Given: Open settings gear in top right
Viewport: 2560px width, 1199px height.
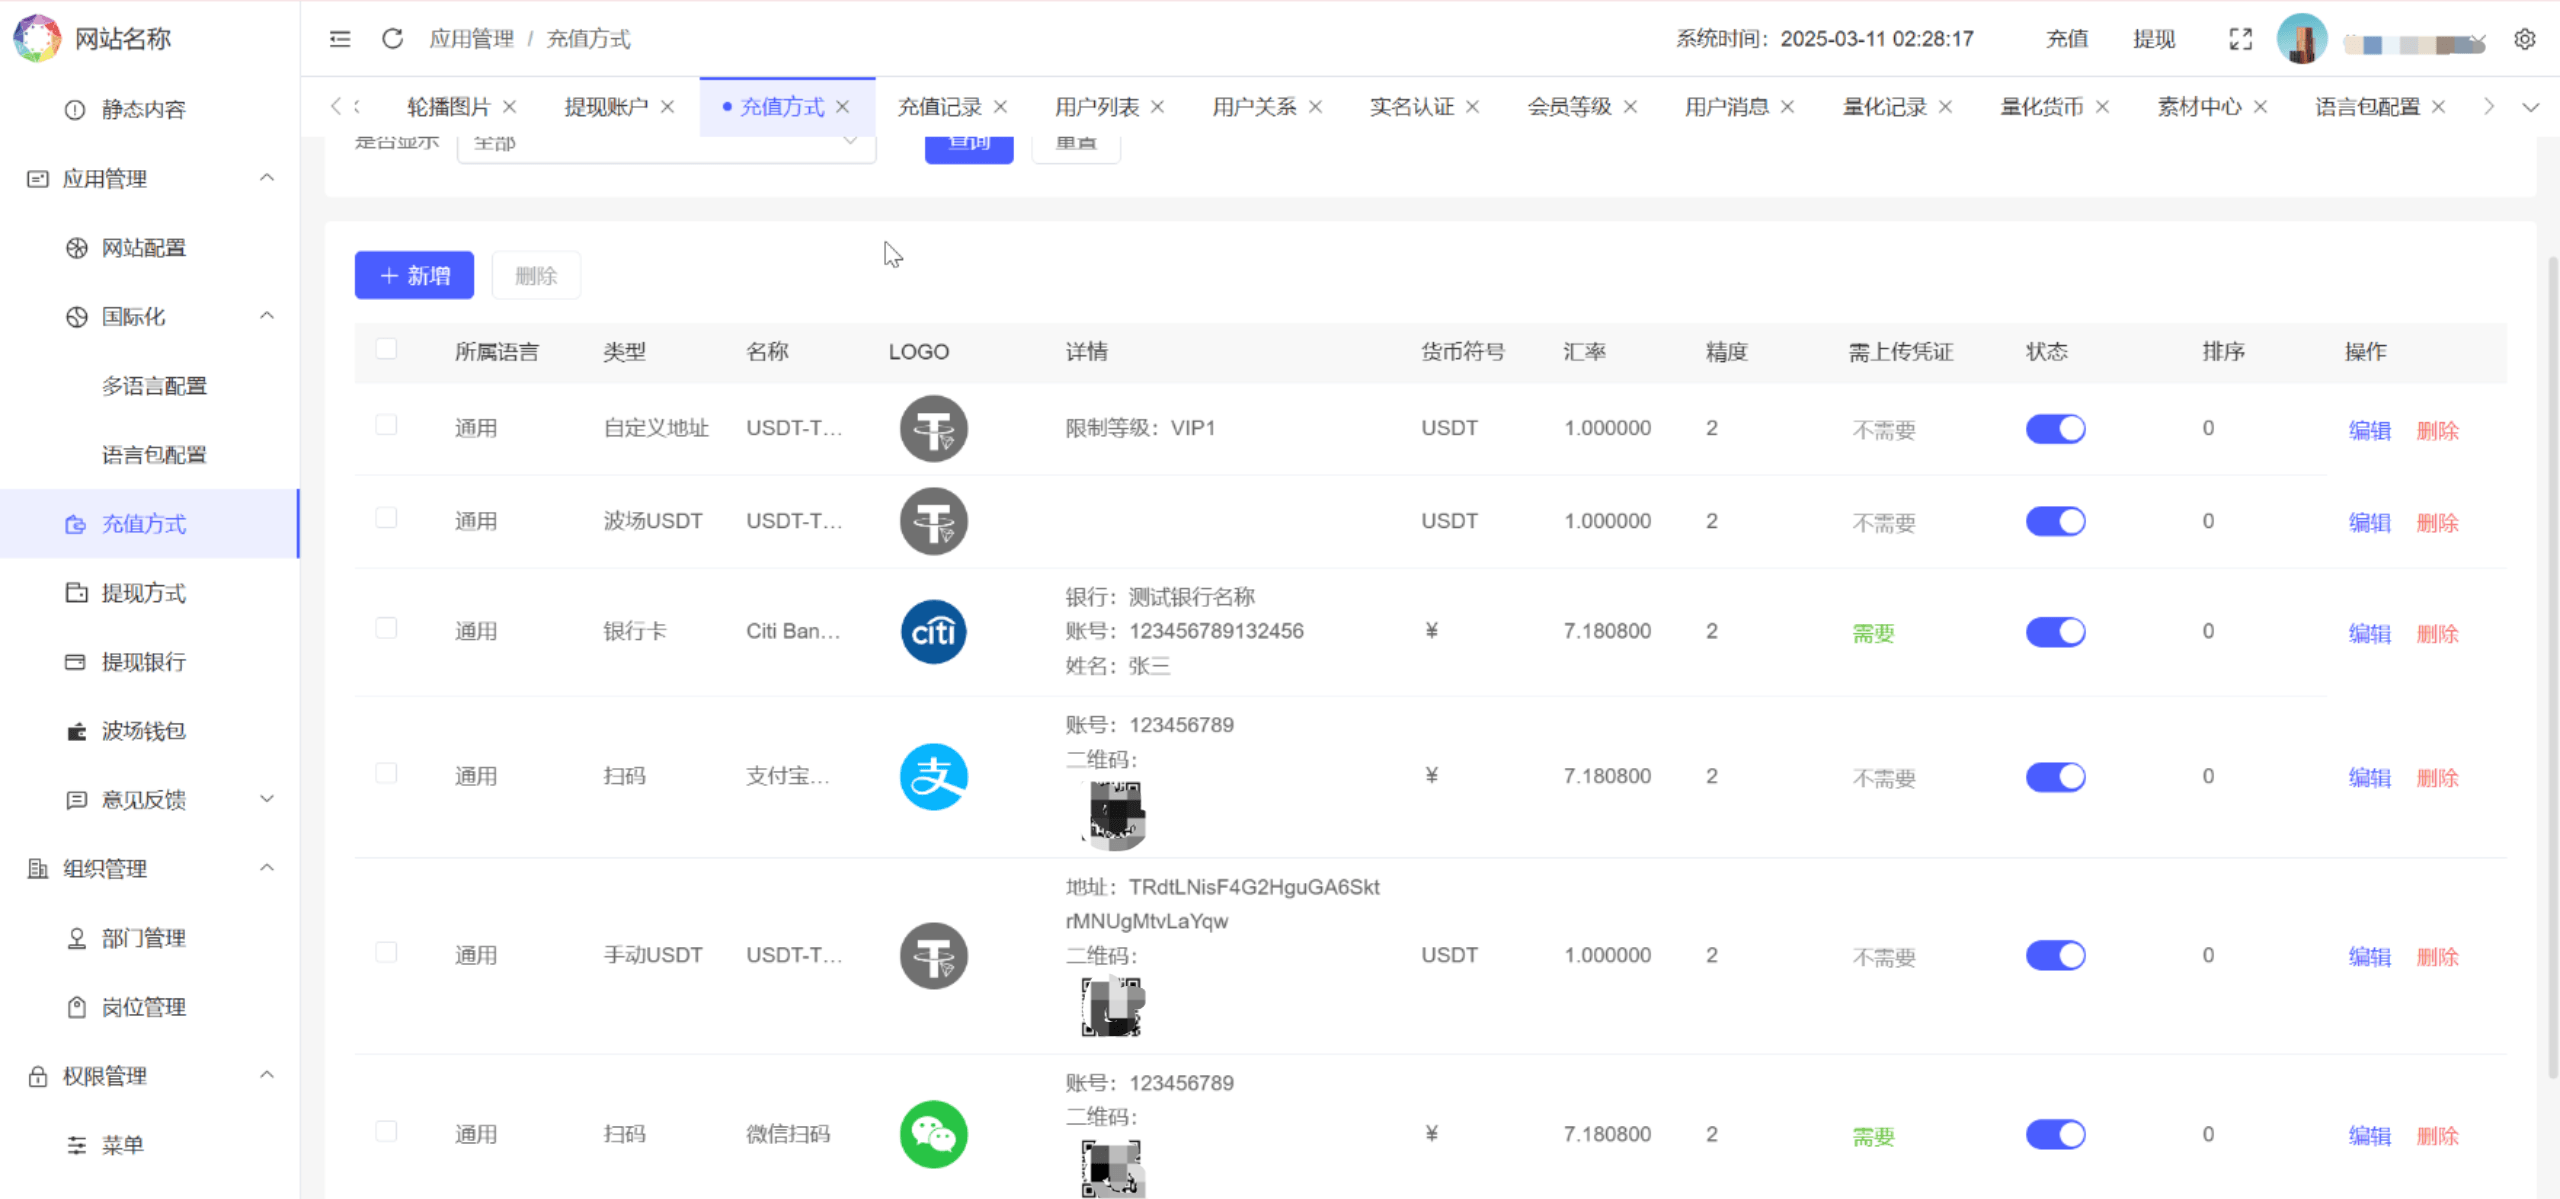Looking at the screenshot, I should (2524, 39).
